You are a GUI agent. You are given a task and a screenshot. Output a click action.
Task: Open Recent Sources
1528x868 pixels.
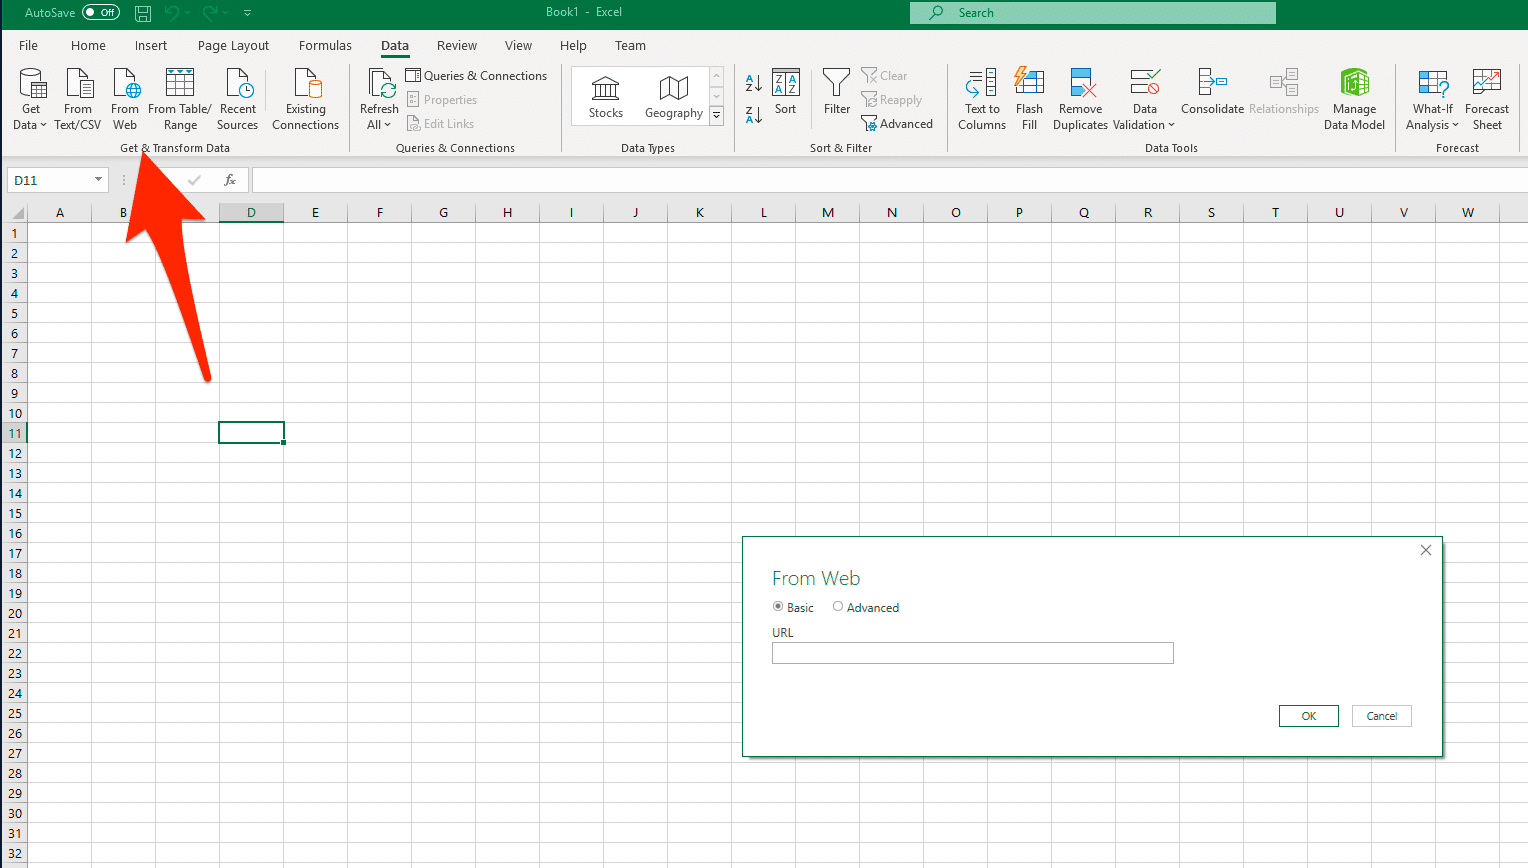point(238,99)
